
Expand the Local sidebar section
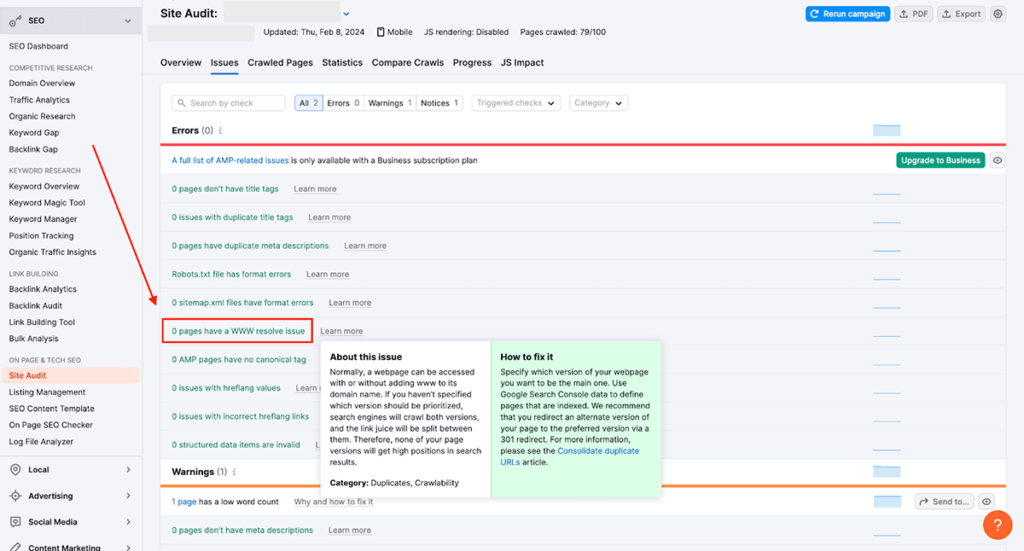point(128,469)
